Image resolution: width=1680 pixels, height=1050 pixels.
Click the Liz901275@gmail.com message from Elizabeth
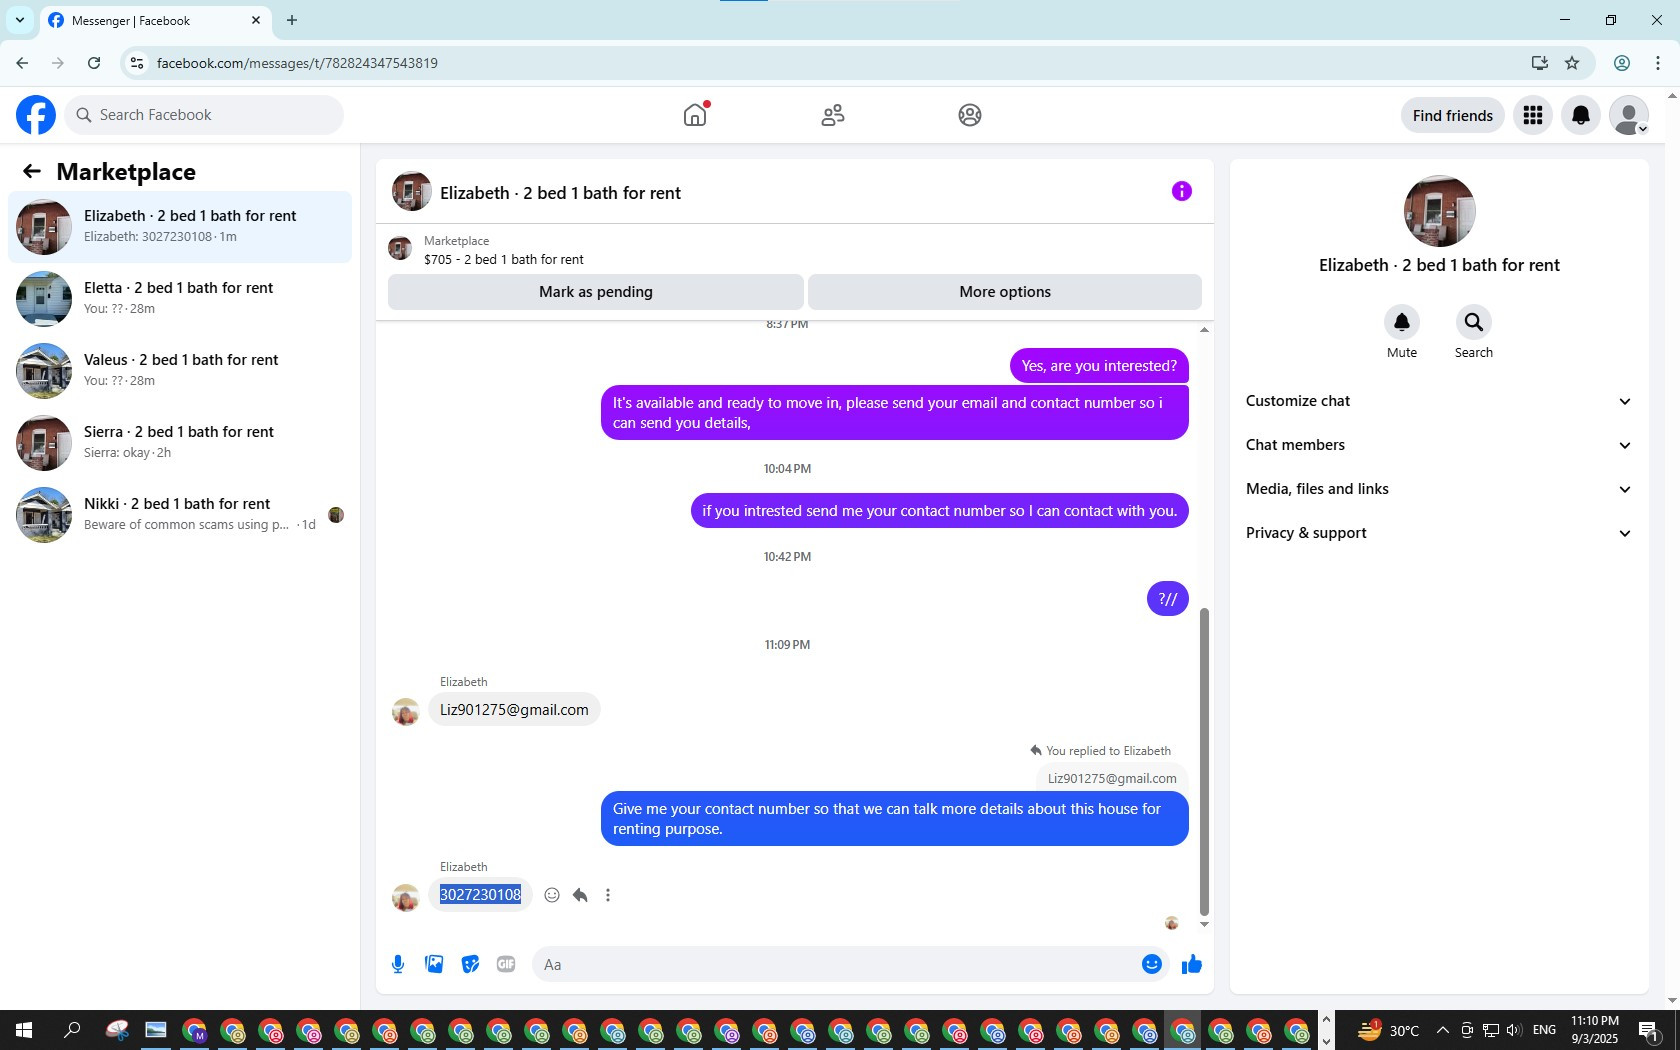click(x=514, y=710)
